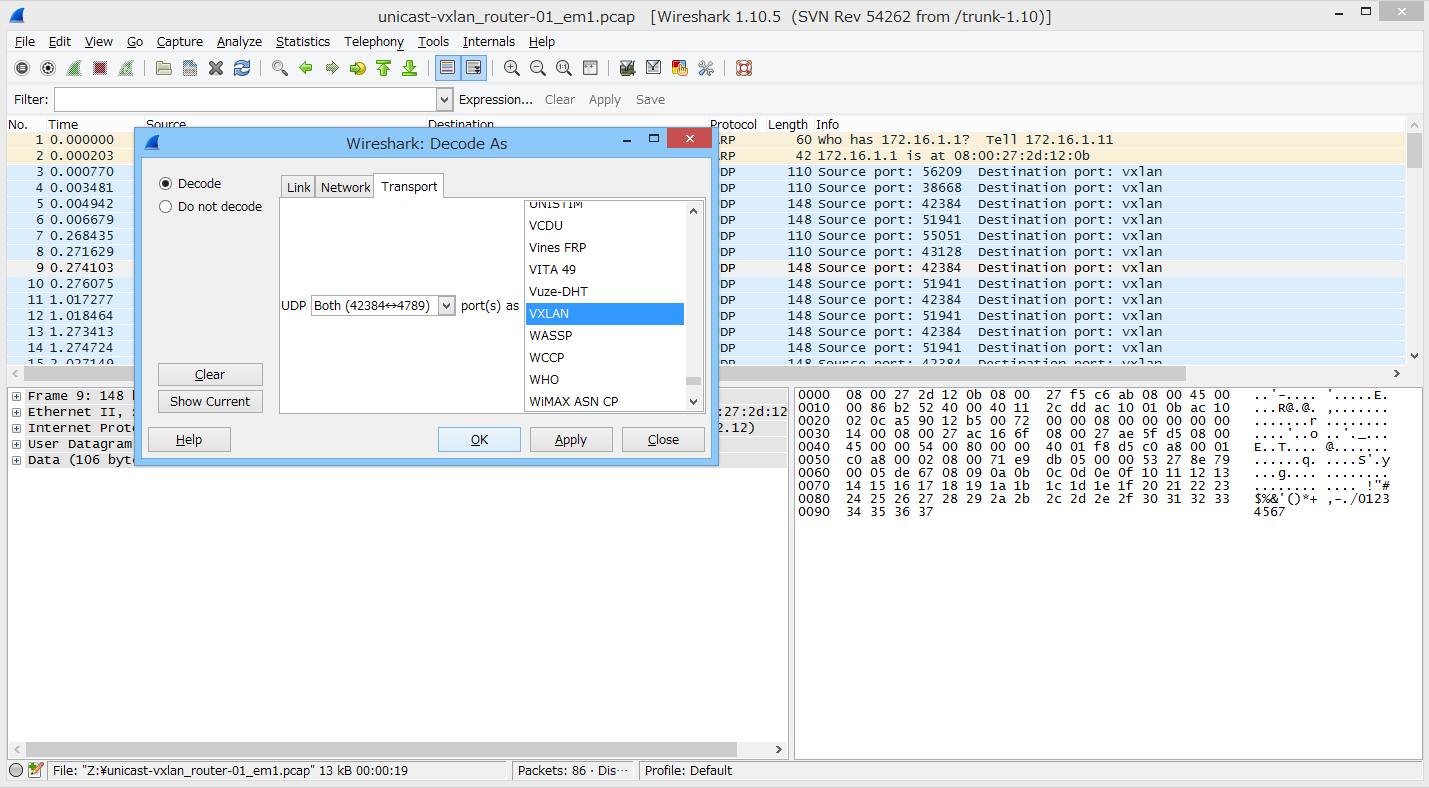Select the Decode radio button
Viewport: 1429px width, 788px height.
(x=166, y=184)
